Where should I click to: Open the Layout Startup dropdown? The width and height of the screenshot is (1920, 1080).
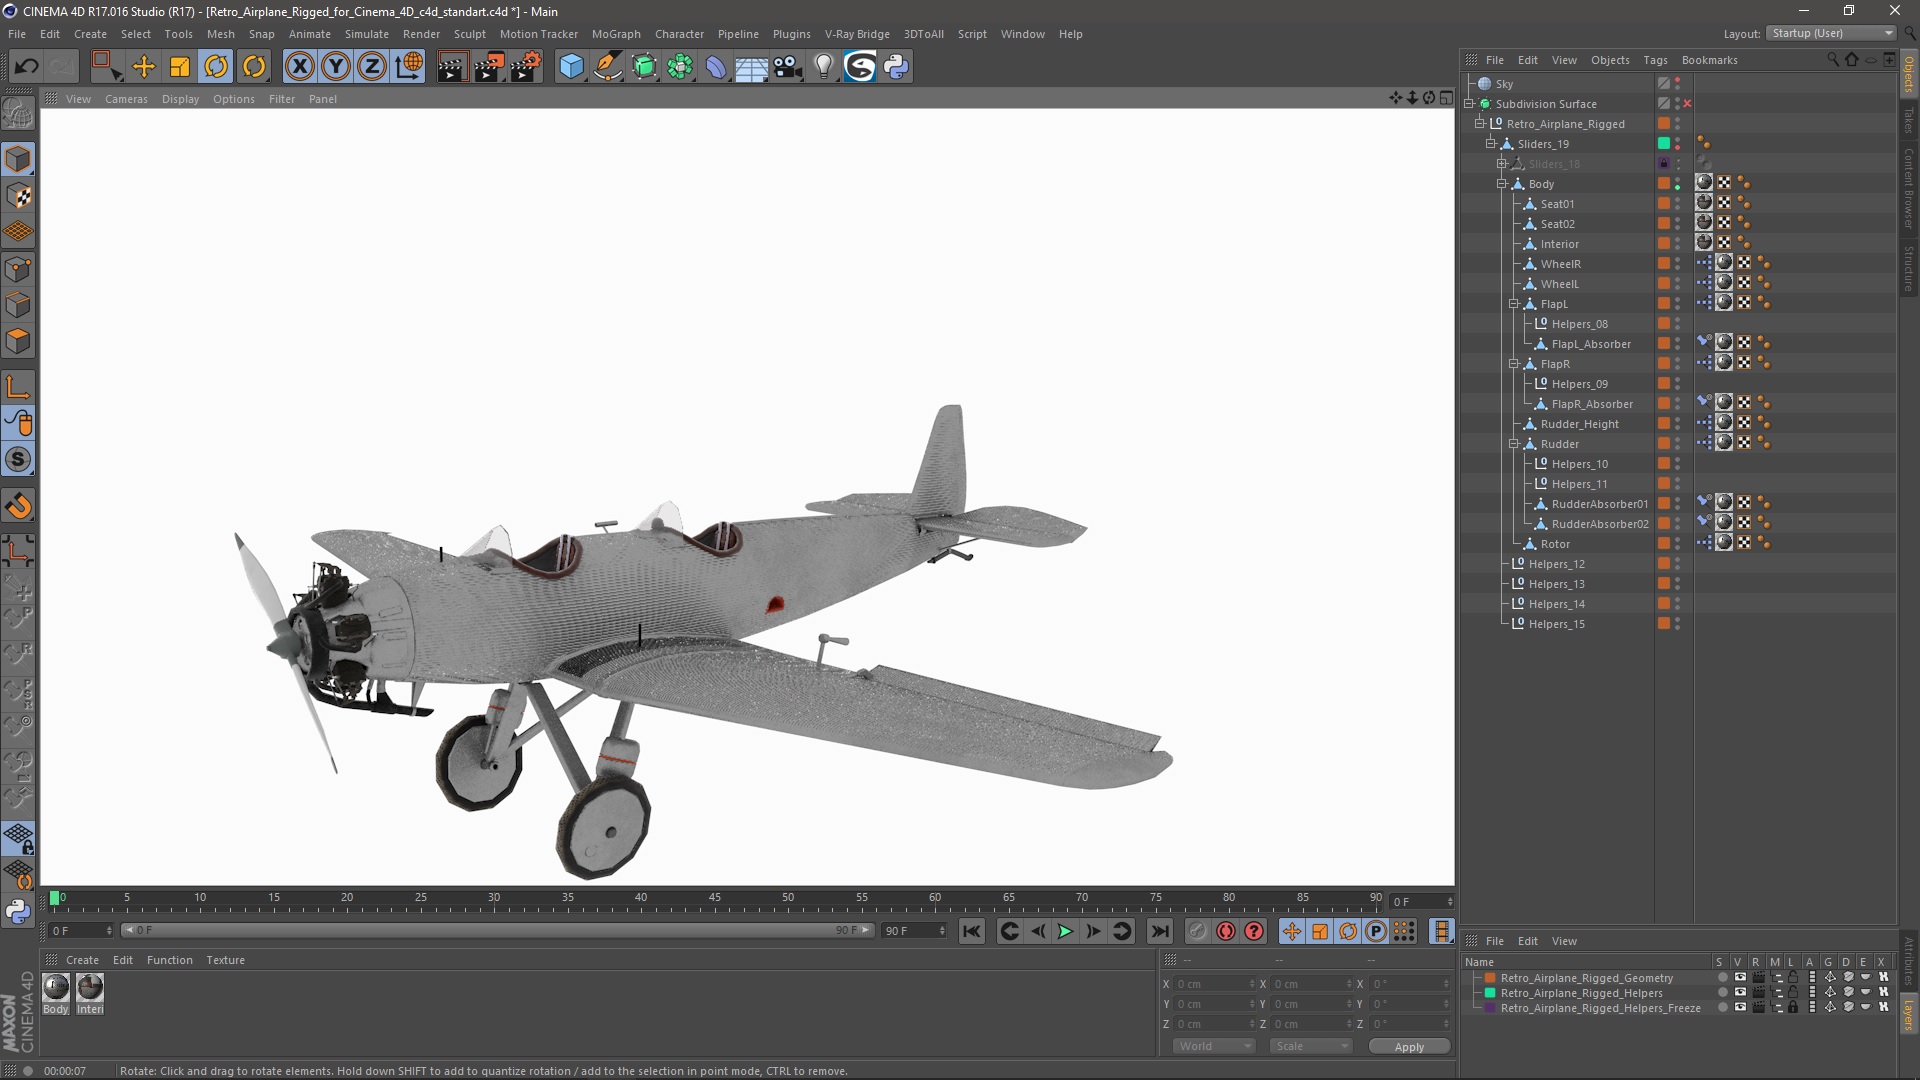[1831, 33]
